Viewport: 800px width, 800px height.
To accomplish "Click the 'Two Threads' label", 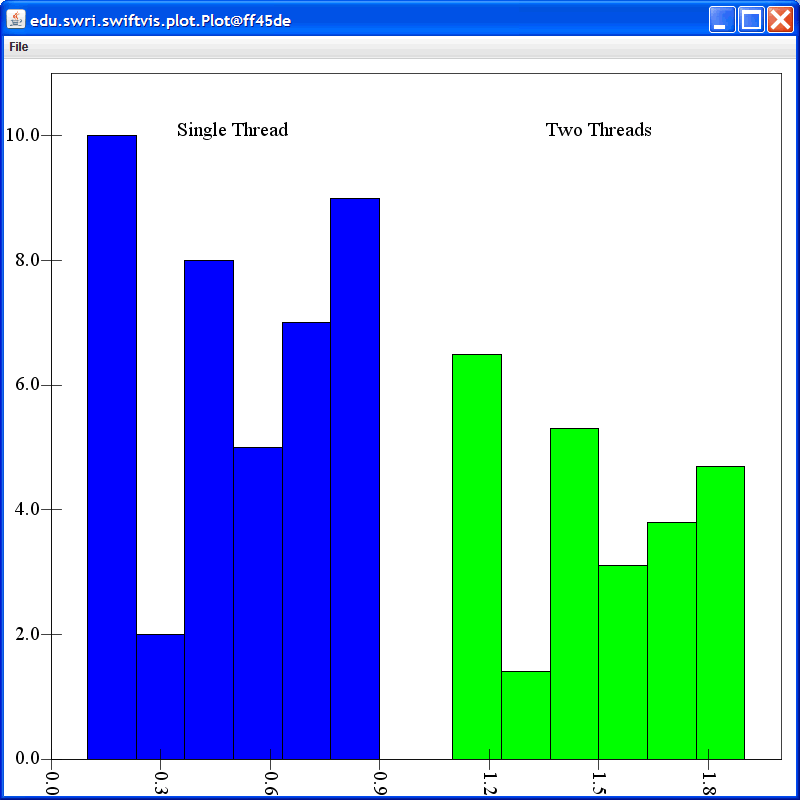I will tap(598, 130).
